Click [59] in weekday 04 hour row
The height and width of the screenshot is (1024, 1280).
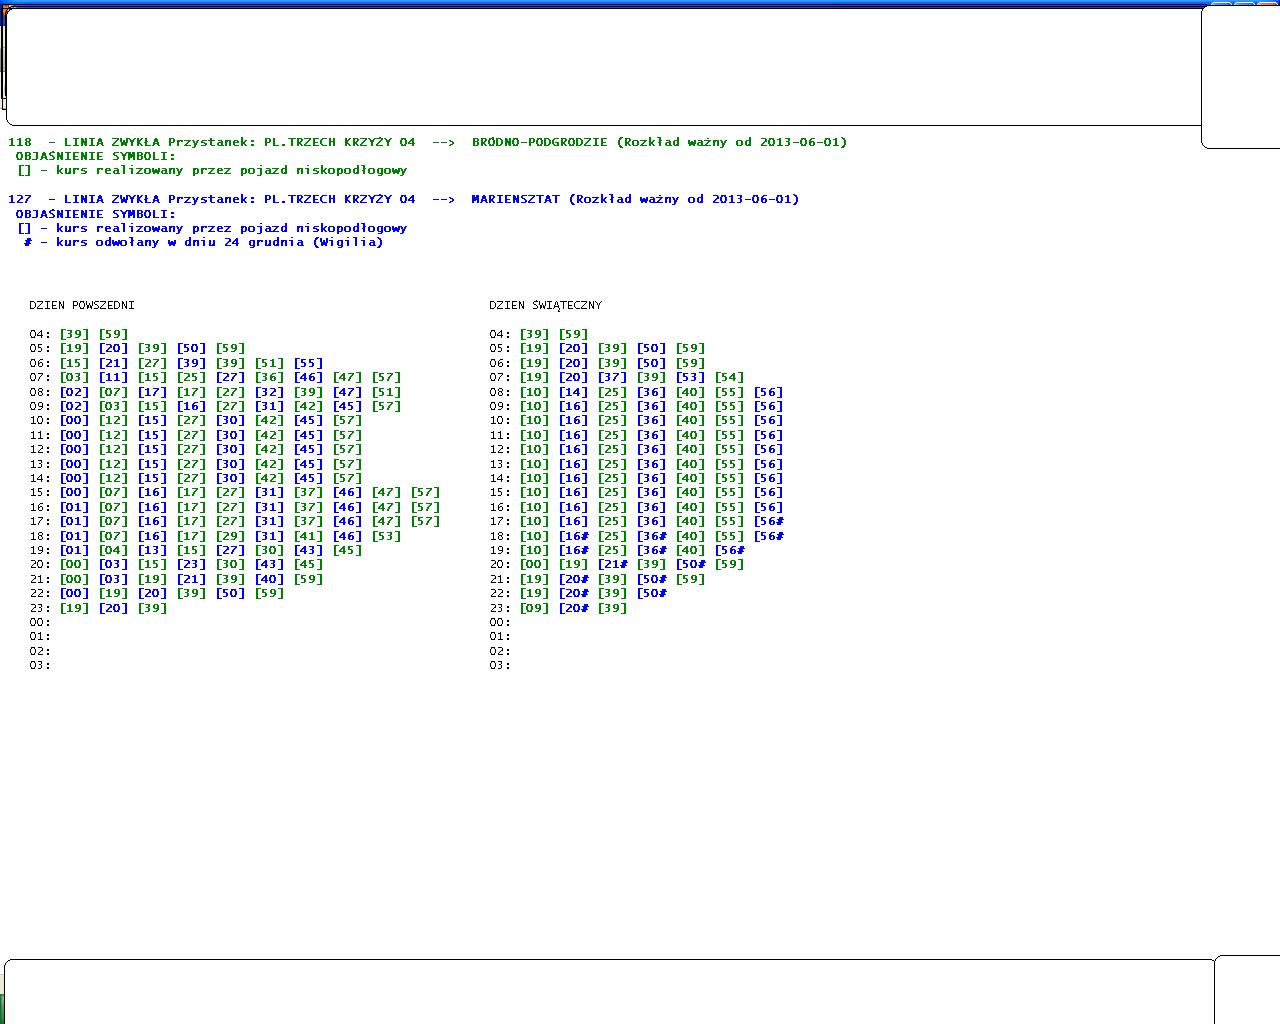[x=114, y=334]
